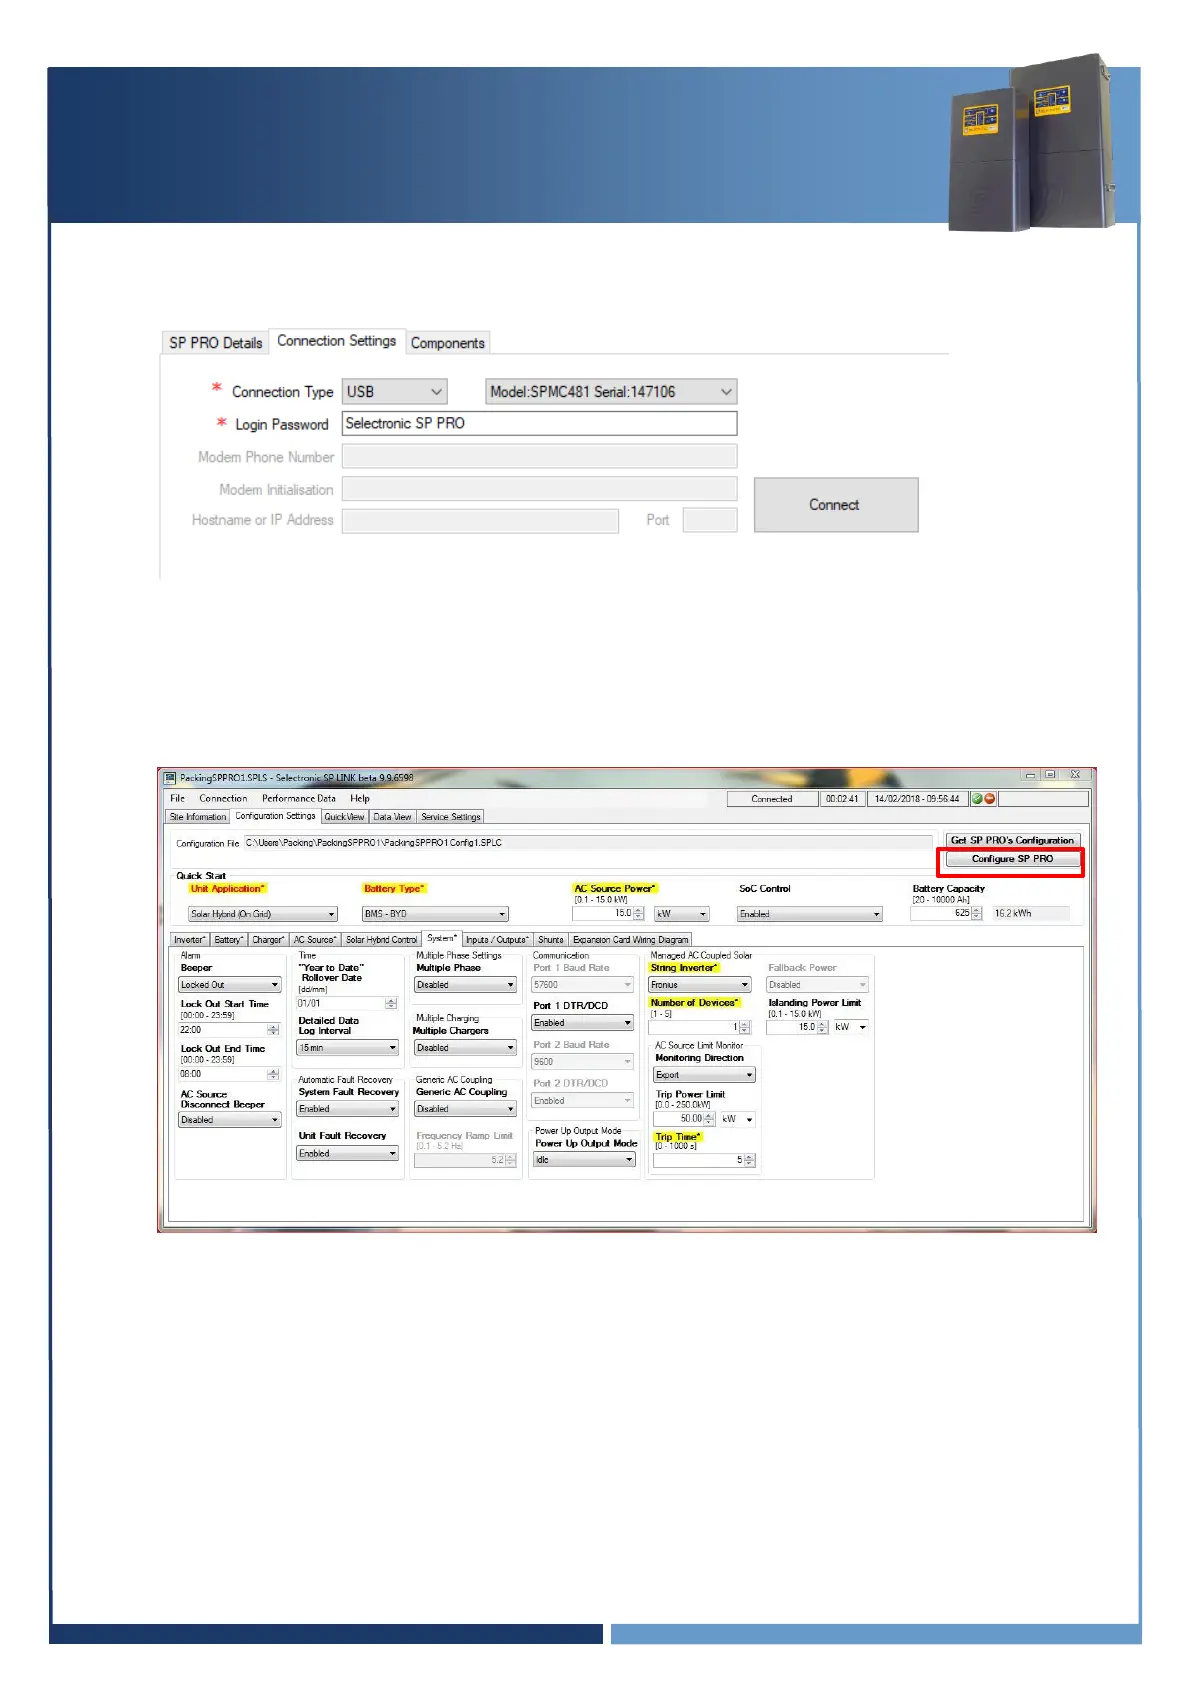This screenshot has width=1191, height=1684.
Task: Open the Unit Fault Recovery dropdown
Action: pos(348,1154)
